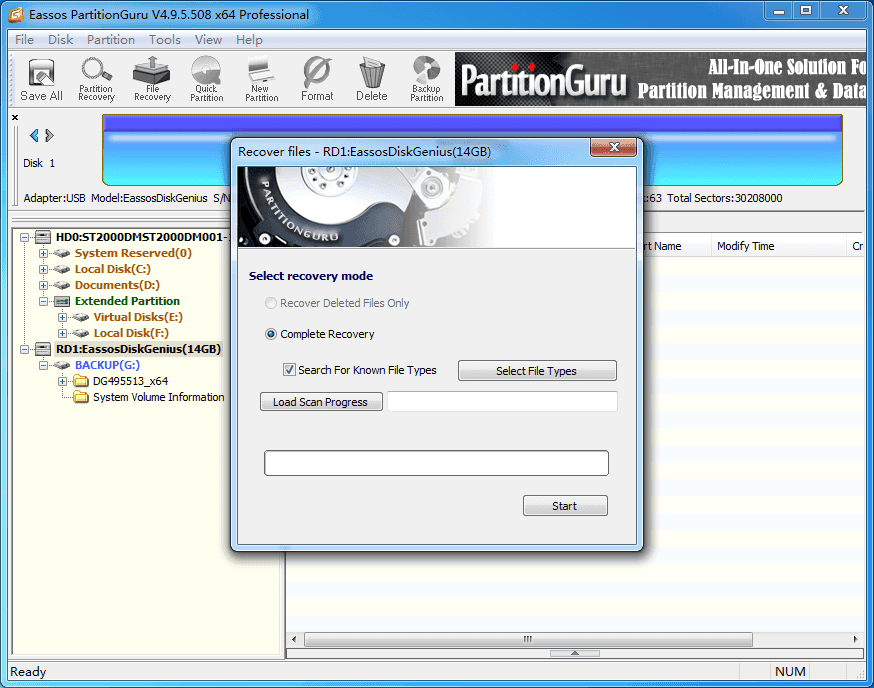This screenshot has height=688, width=874.
Task: Select the Complete Recovery radio button
Action: 271,334
